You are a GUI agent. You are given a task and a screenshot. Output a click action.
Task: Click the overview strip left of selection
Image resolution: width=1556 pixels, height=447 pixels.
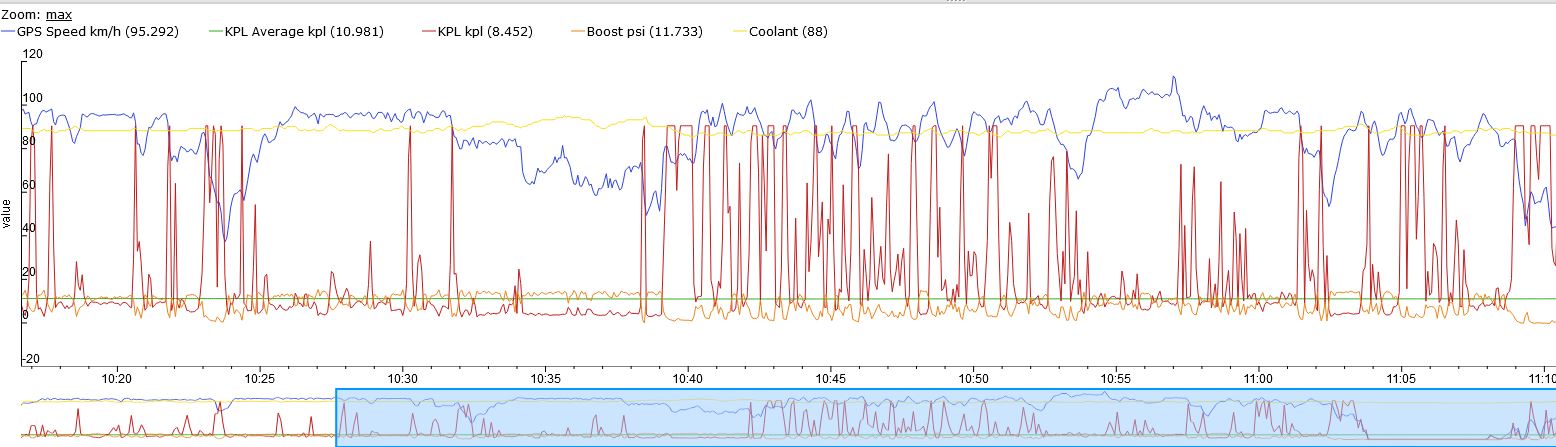(178, 418)
